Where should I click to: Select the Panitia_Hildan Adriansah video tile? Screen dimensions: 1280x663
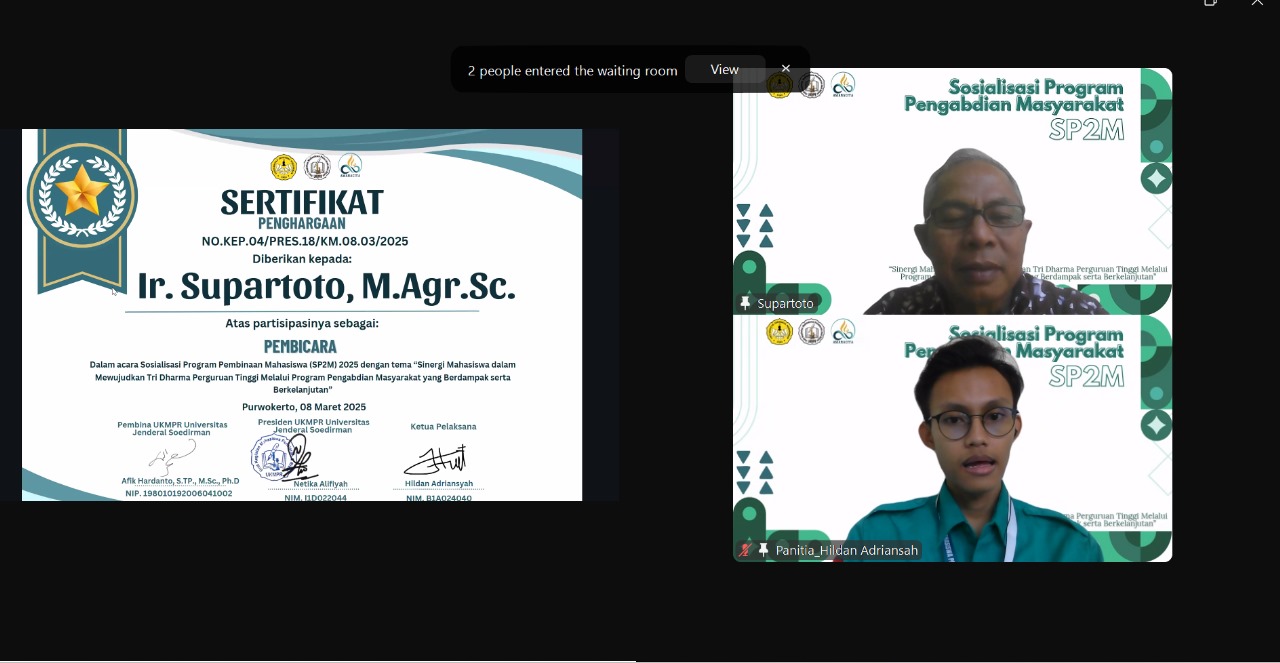tap(952, 439)
